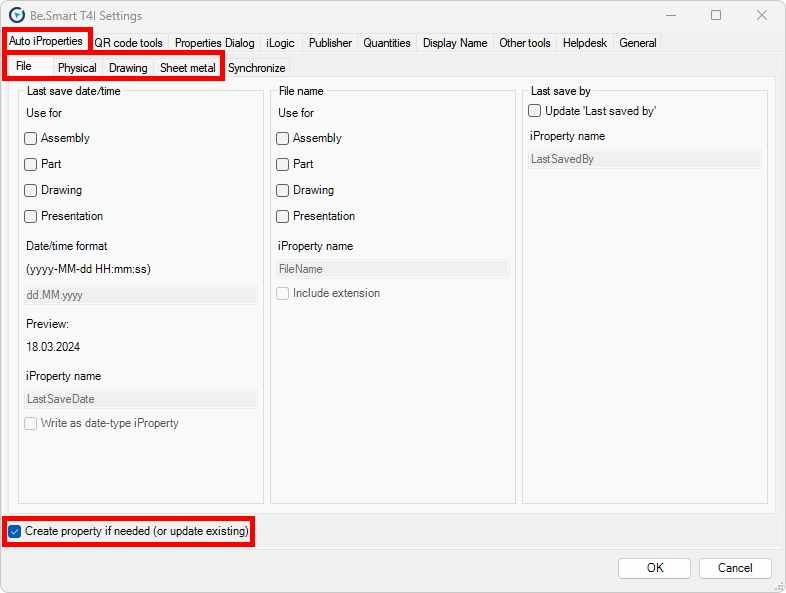Go to the Publisher tab
This screenshot has width=786, height=593.
pyautogui.click(x=330, y=43)
